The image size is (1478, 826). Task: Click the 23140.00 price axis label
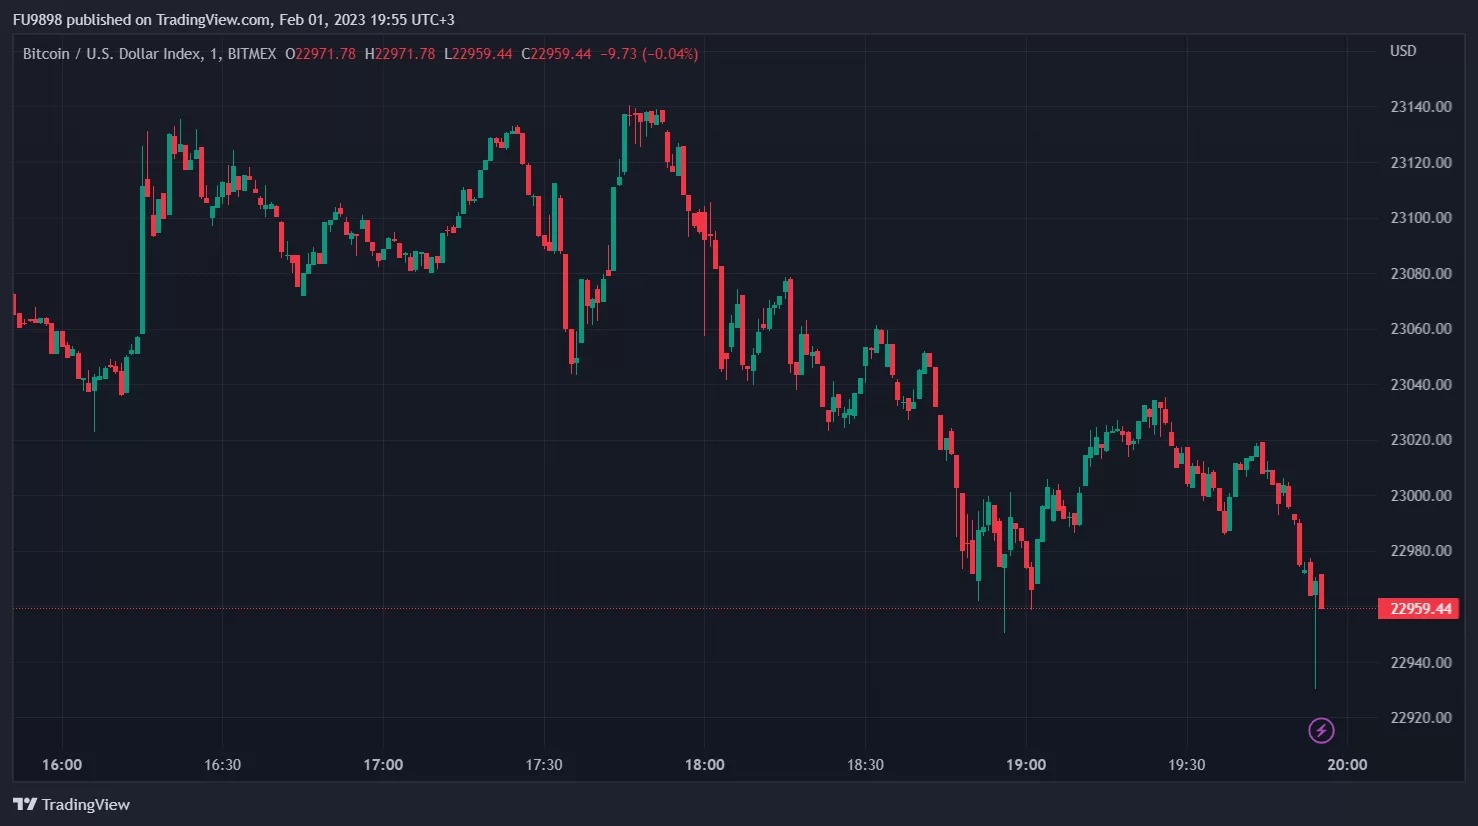[x=1420, y=107]
